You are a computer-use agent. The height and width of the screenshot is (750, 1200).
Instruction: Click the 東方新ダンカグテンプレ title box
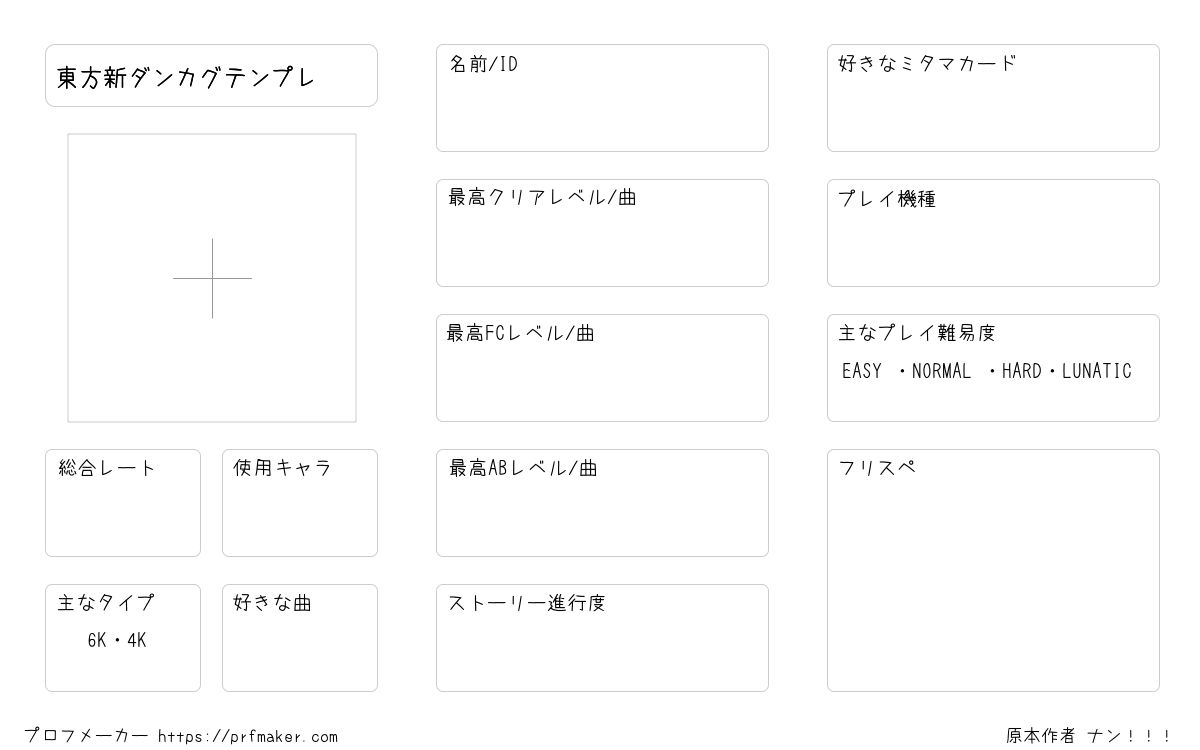tap(211, 75)
